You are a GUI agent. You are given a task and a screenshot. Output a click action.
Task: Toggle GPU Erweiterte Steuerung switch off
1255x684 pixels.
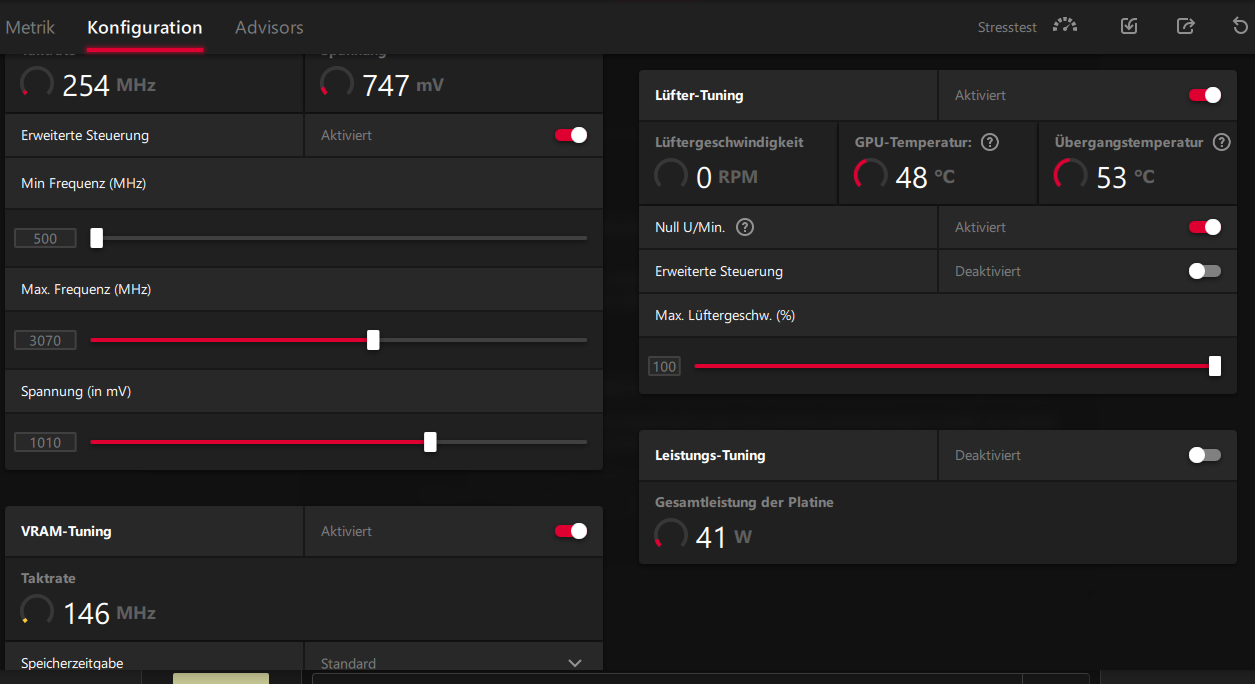point(571,135)
